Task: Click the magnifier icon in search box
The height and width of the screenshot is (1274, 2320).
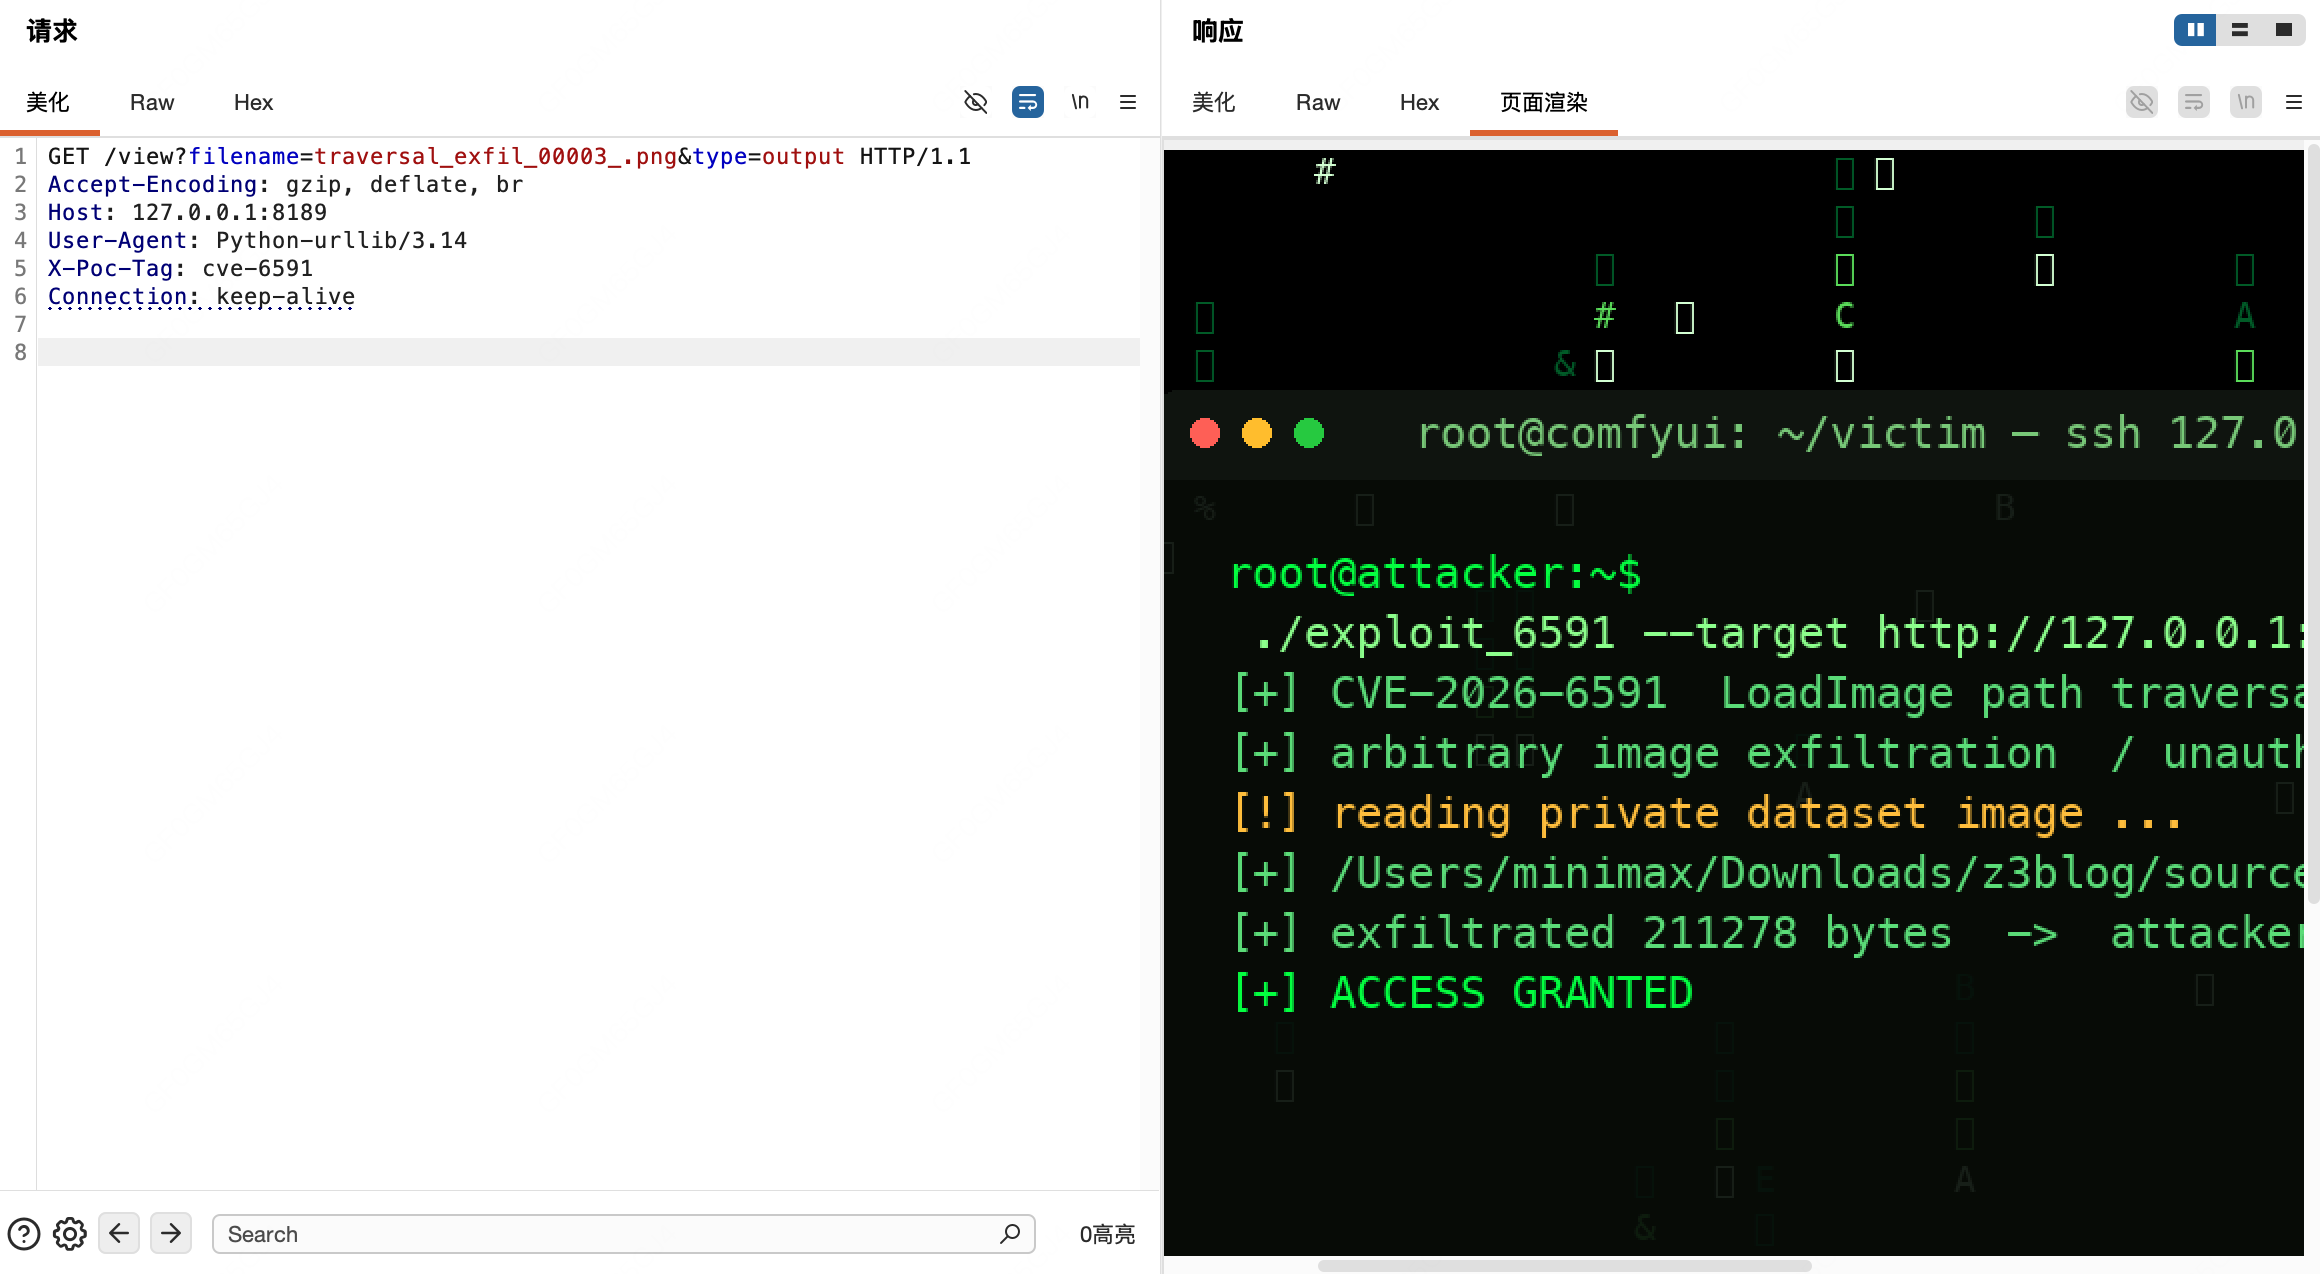Action: coord(1010,1234)
